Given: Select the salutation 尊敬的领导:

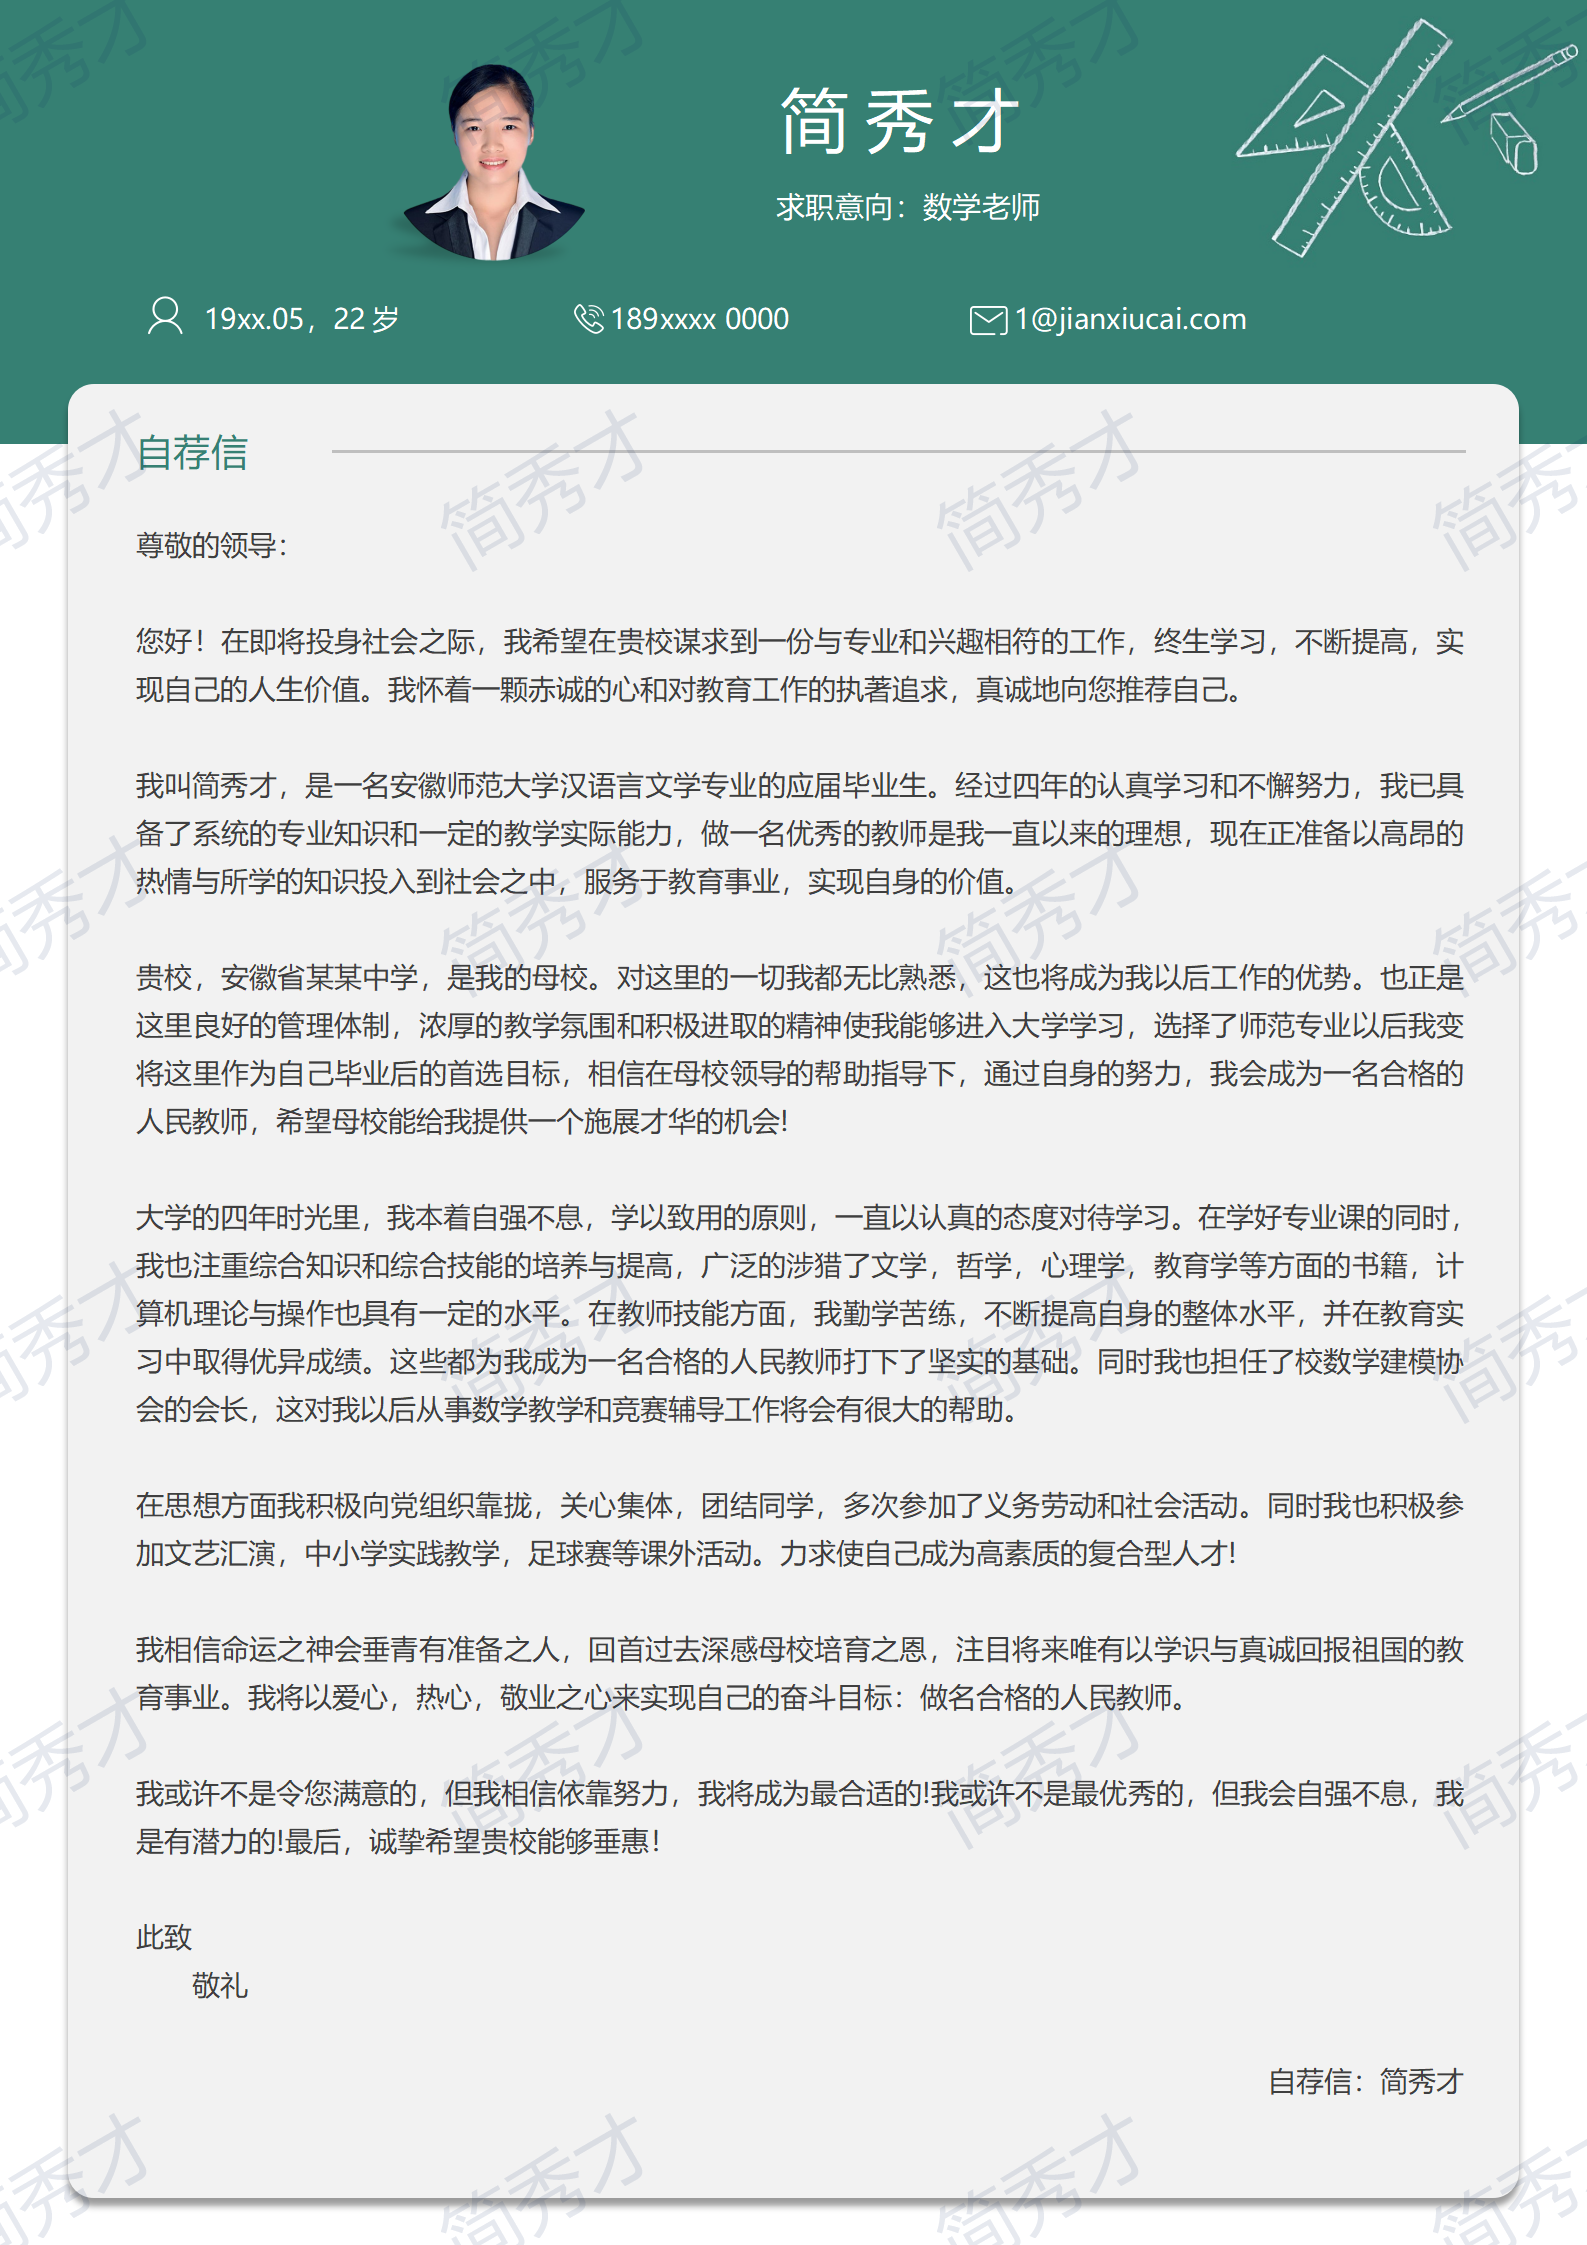Looking at the screenshot, I should (x=212, y=545).
